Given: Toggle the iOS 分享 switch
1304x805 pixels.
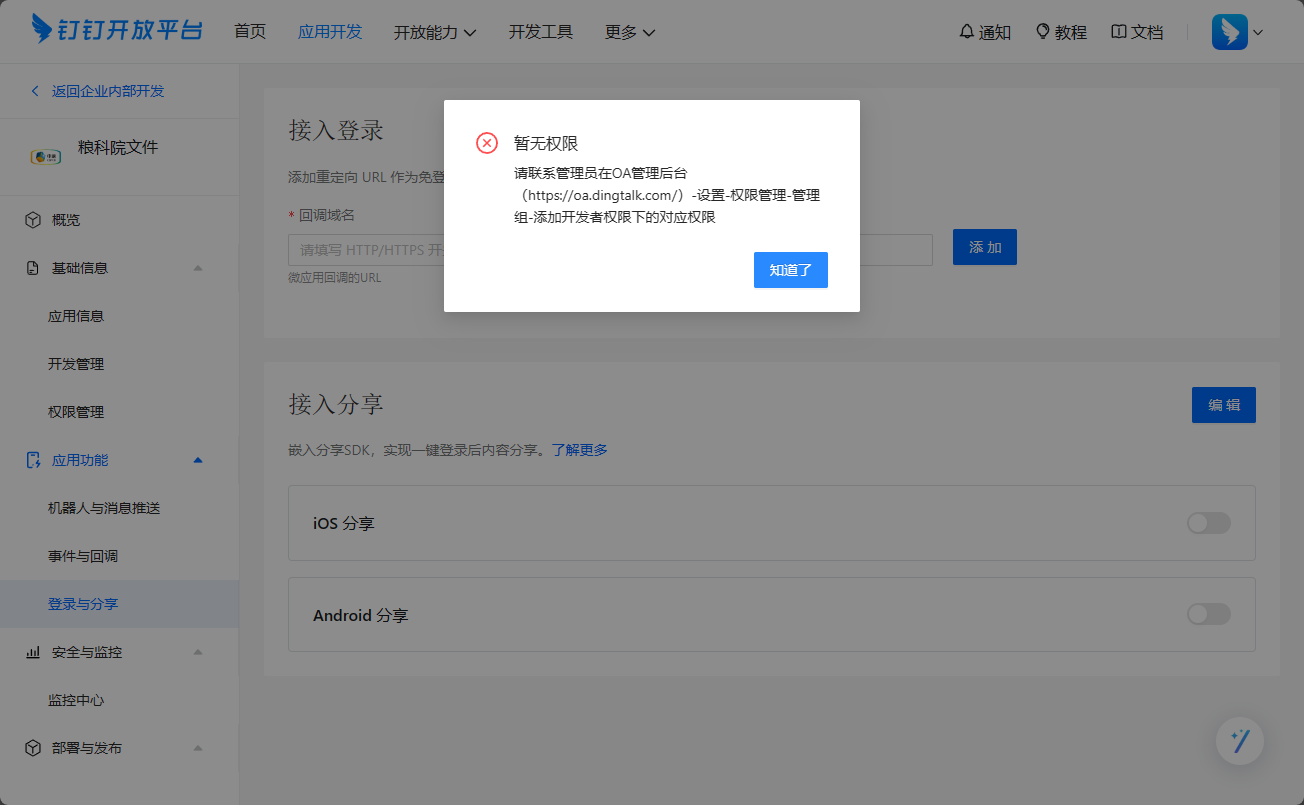Looking at the screenshot, I should pyautogui.click(x=1209, y=523).
